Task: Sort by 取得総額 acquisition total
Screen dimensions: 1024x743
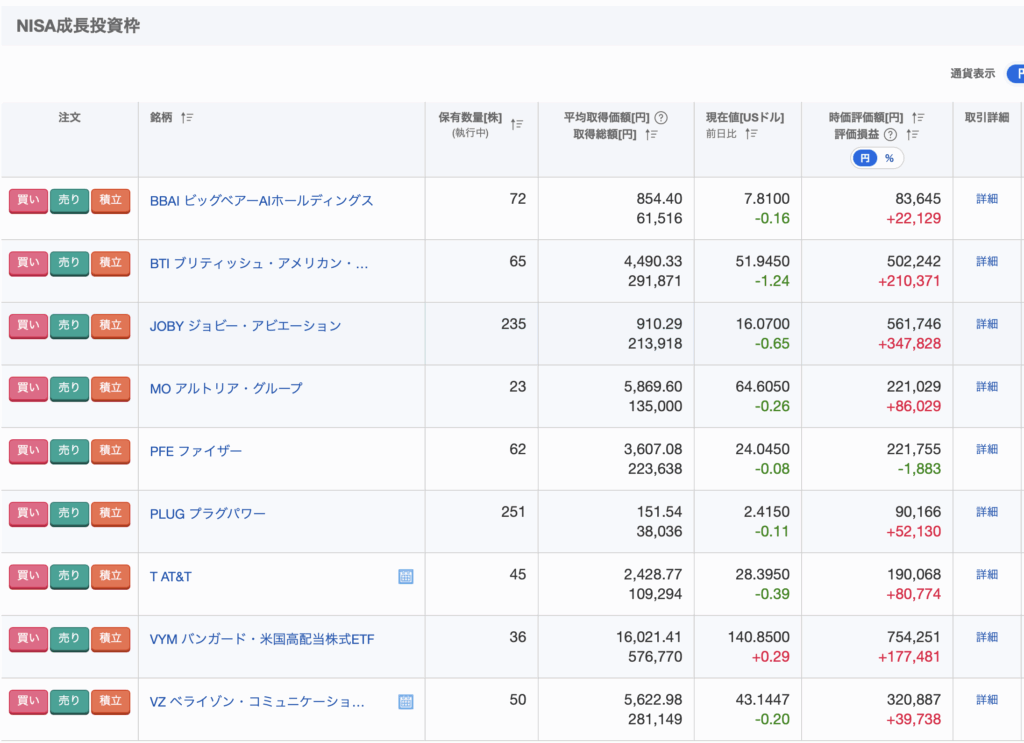Action: (651, 134)
